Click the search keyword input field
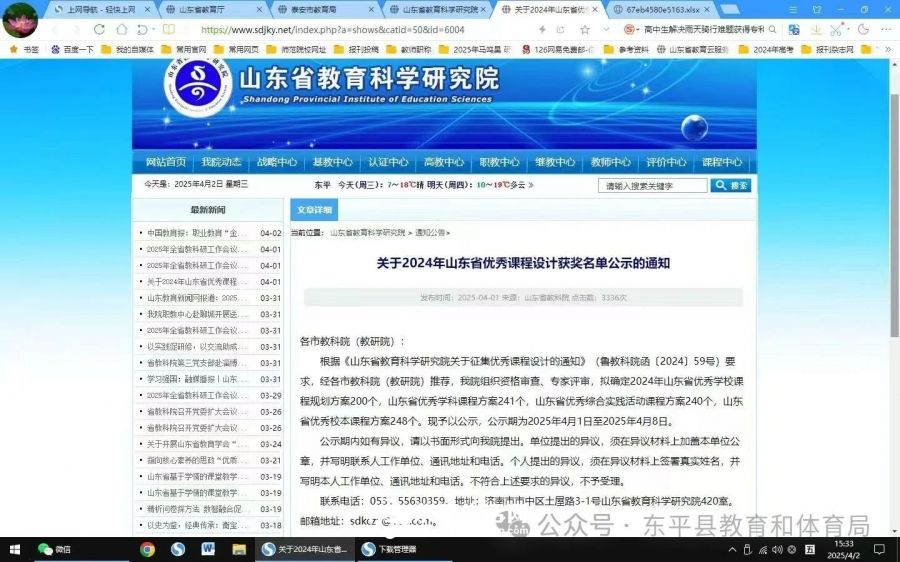The height and width of the screenshot is (562, 900). pos(652,185)
